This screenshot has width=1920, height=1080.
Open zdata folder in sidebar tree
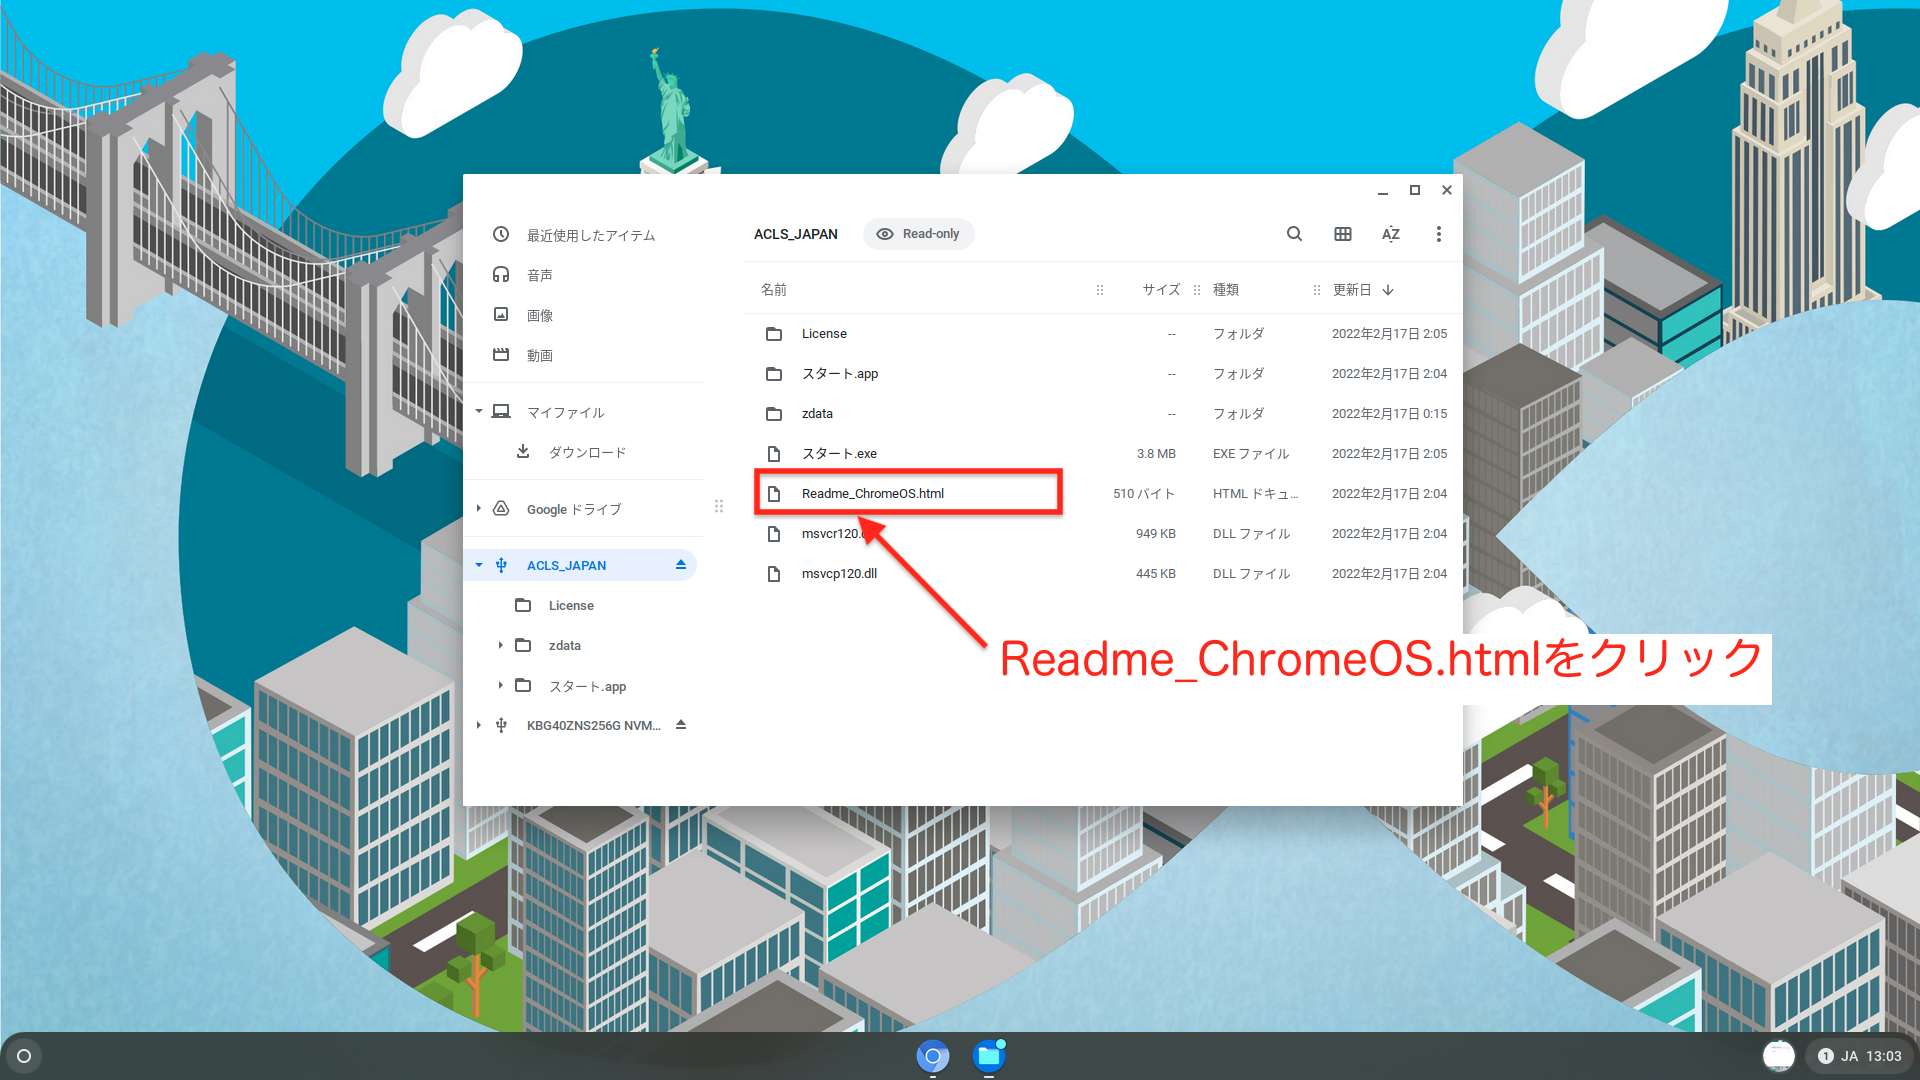565,645
